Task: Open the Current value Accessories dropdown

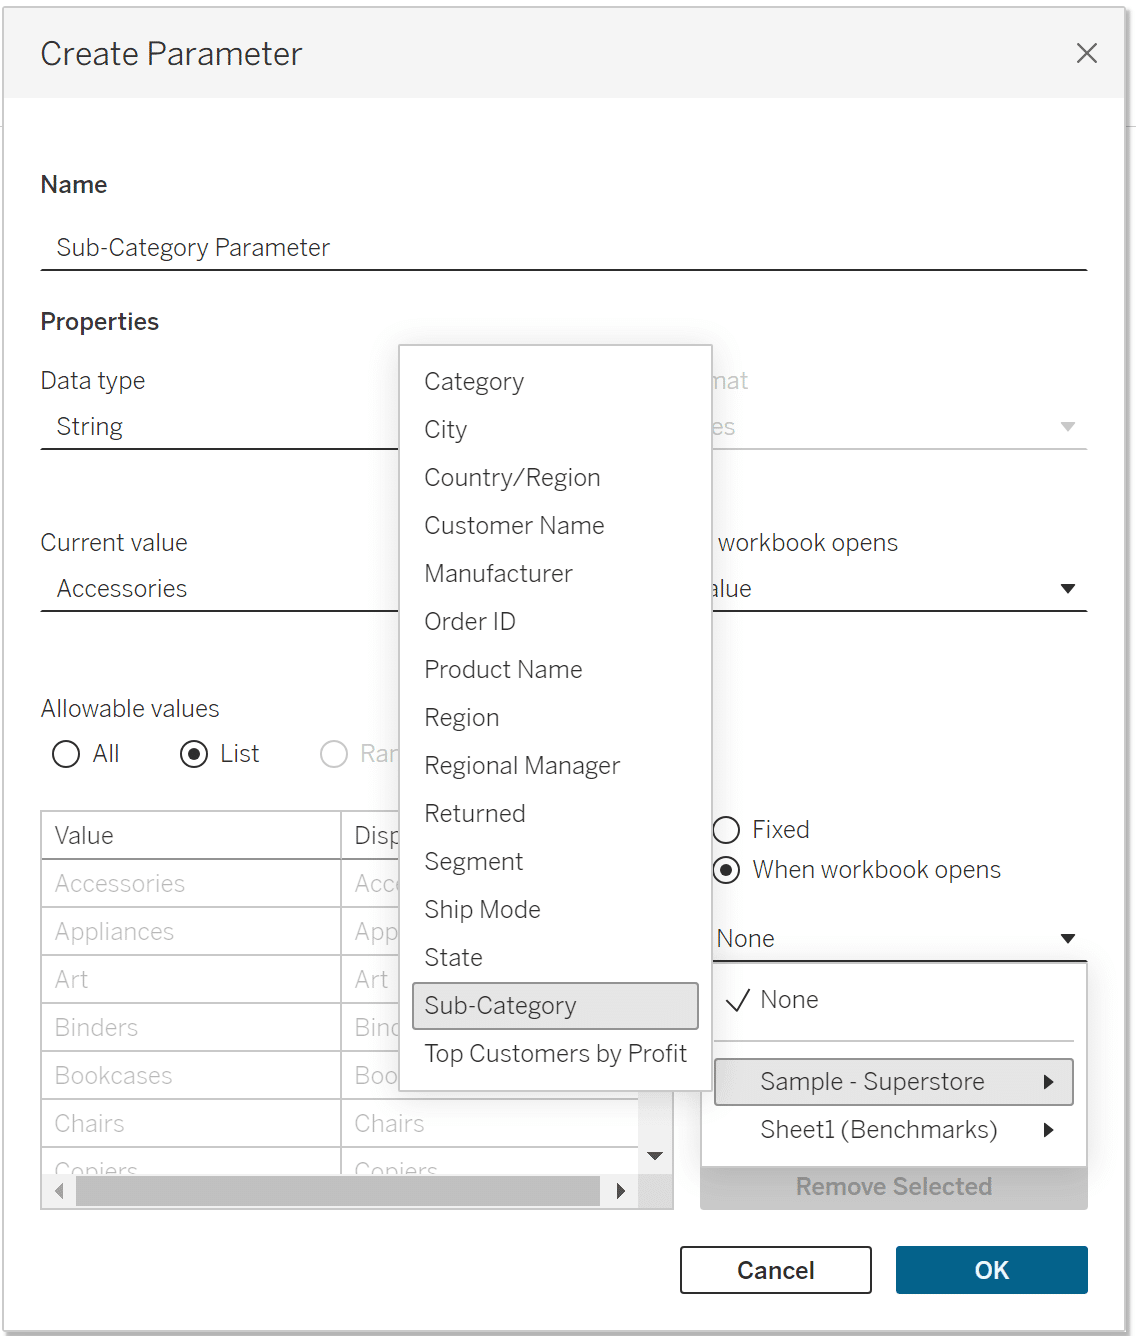Action: point(219,589)
